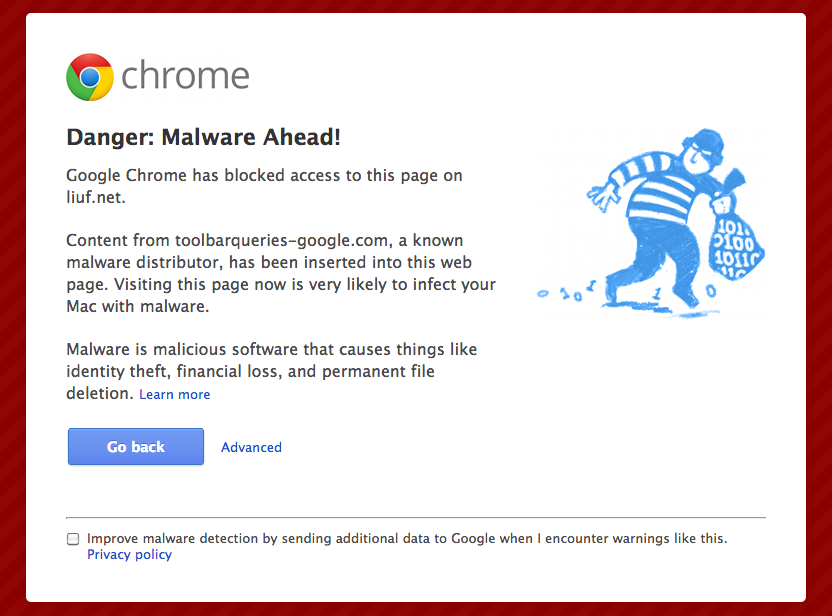The height and width of the screenshot is (616, 832).
Task: Click the Chrome logo icon
Action: click(x=90, y=77)
